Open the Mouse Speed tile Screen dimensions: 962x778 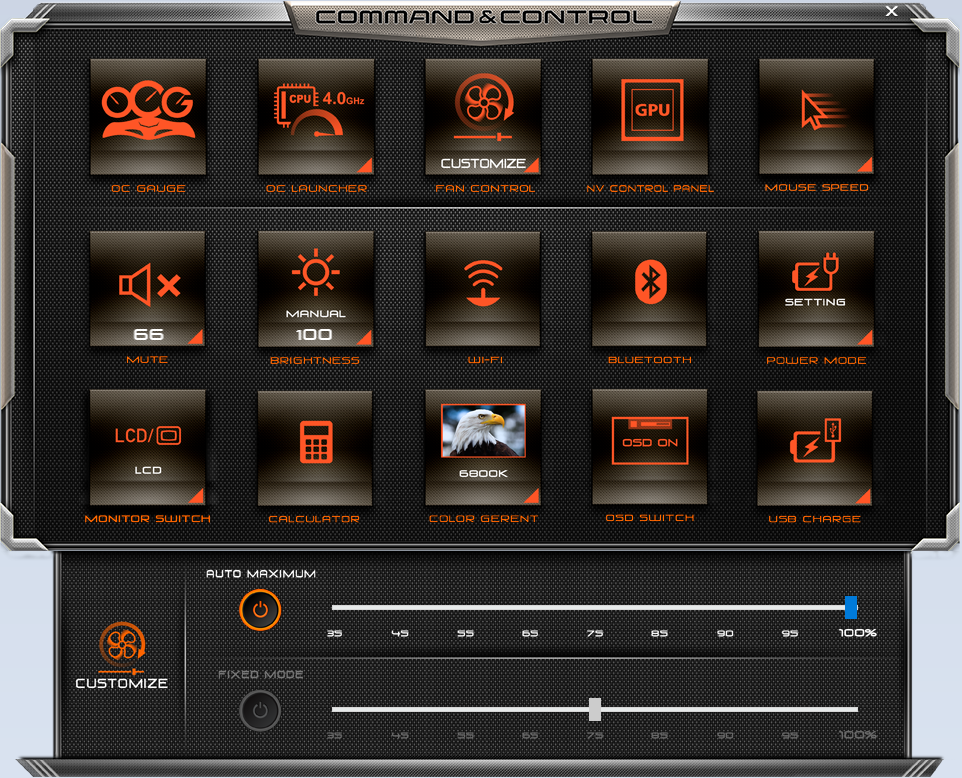click(816, 115)
